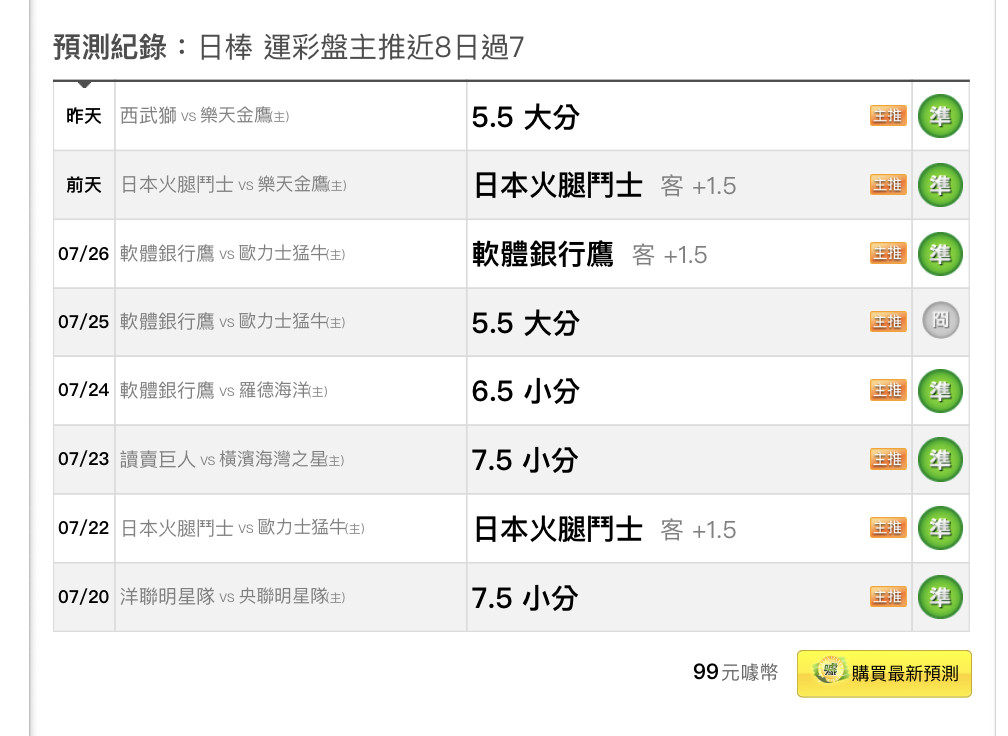Select 6.5 小分 prediction on 07/24
Screen dimensions: 1008x736
[x=526, y=391]
